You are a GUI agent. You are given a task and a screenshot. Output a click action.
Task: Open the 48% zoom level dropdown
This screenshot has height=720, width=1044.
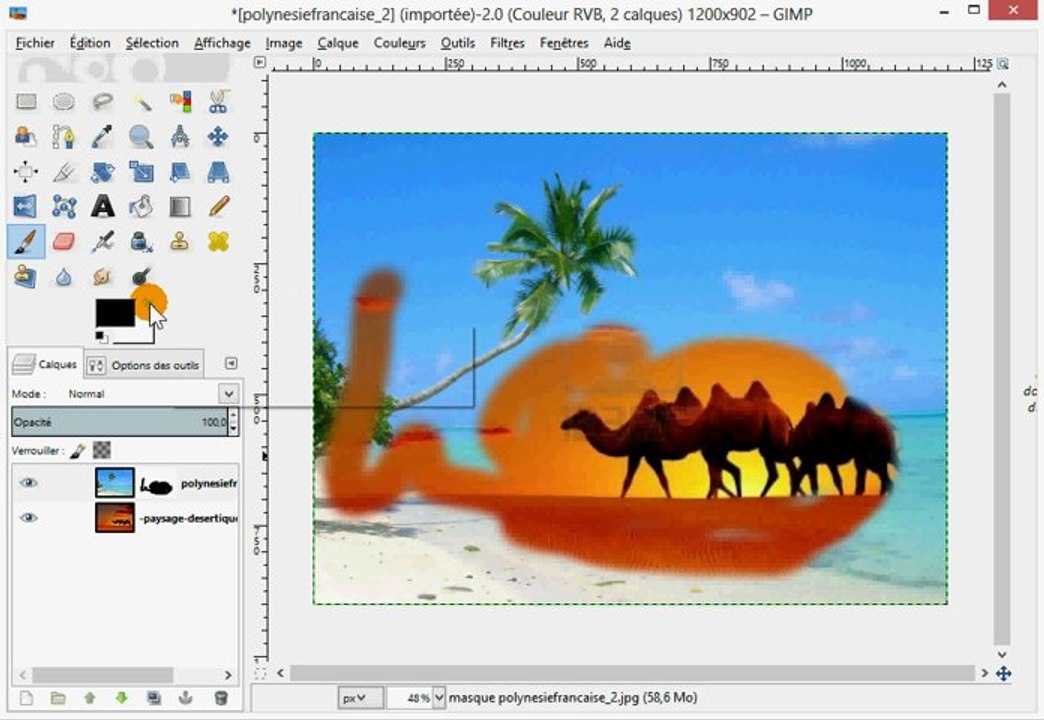[x=439, y=698]
